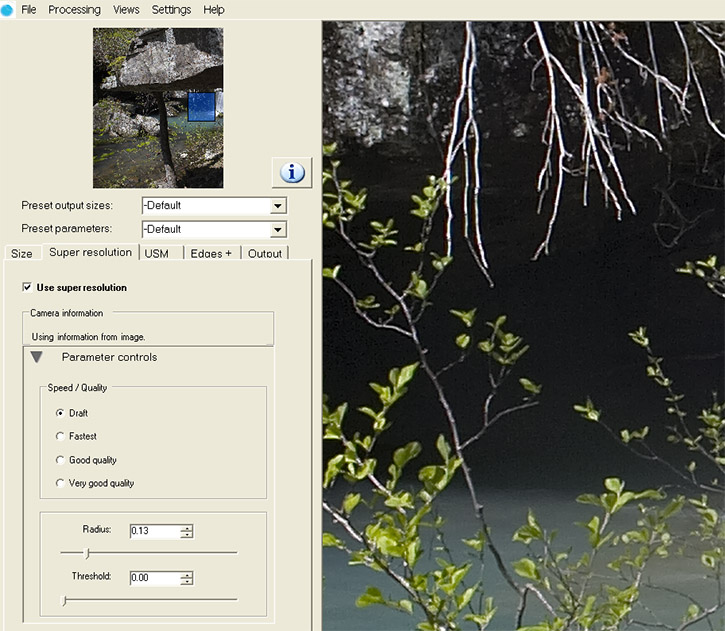Click the Threshold value field
The image size is (725, 631).
(155, 578)
